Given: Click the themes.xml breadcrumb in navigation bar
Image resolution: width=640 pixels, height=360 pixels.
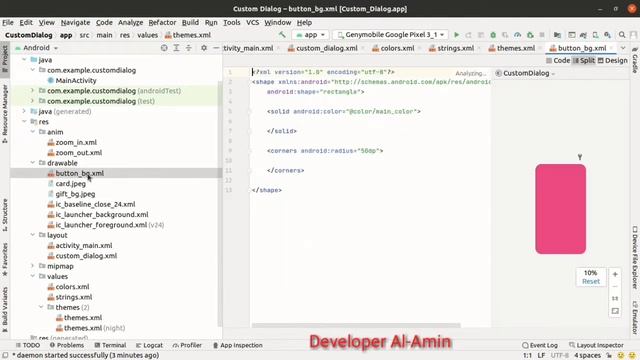Looking at the screenshot, I should [188, 35].
